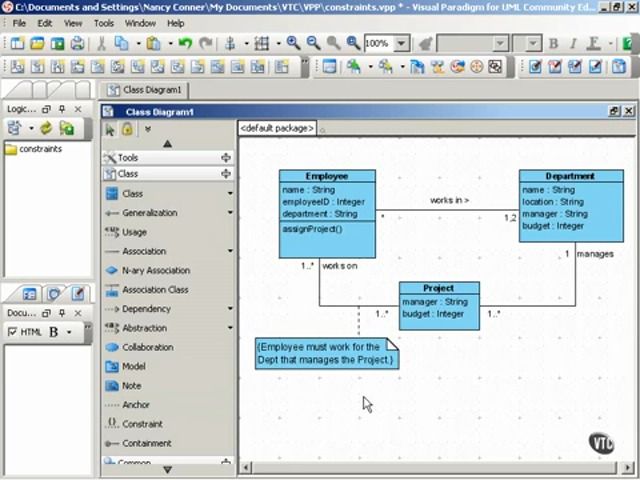Click the horizontal scrollbar right arrow
The image size is (640, 480).
click(x=629, y=467)
